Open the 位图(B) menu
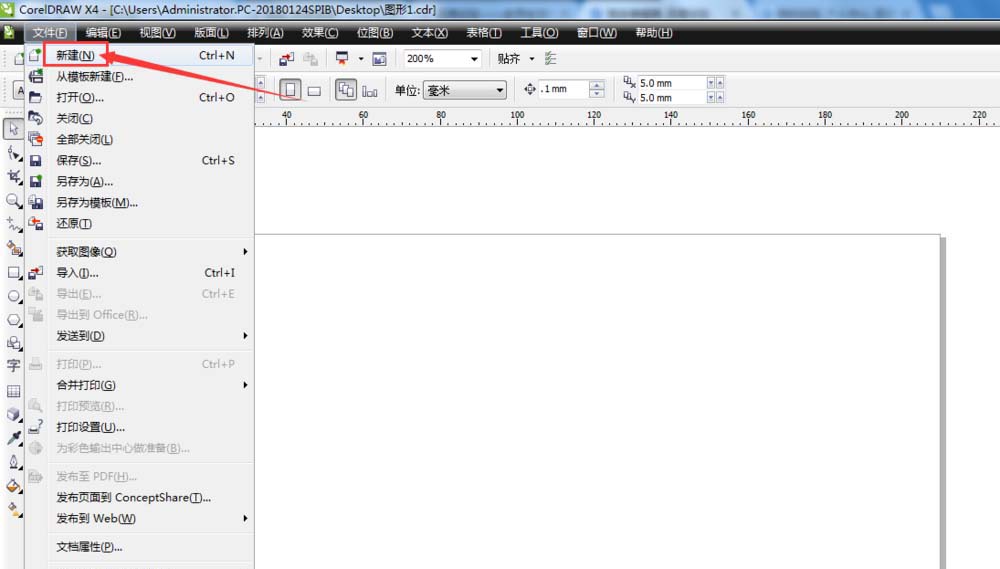 375,33
